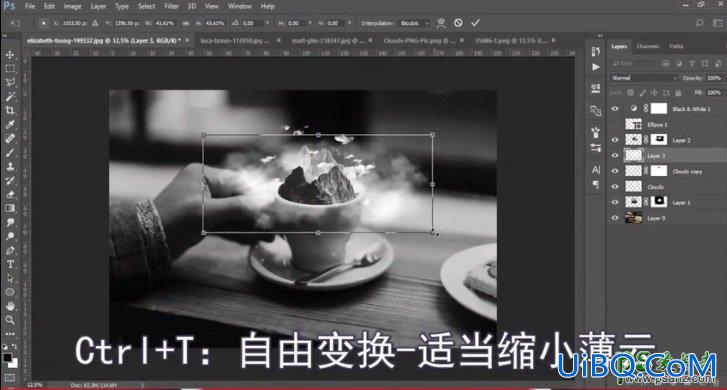
Task: Select the Rectangular Marquee tool
Action: (10, 69)
